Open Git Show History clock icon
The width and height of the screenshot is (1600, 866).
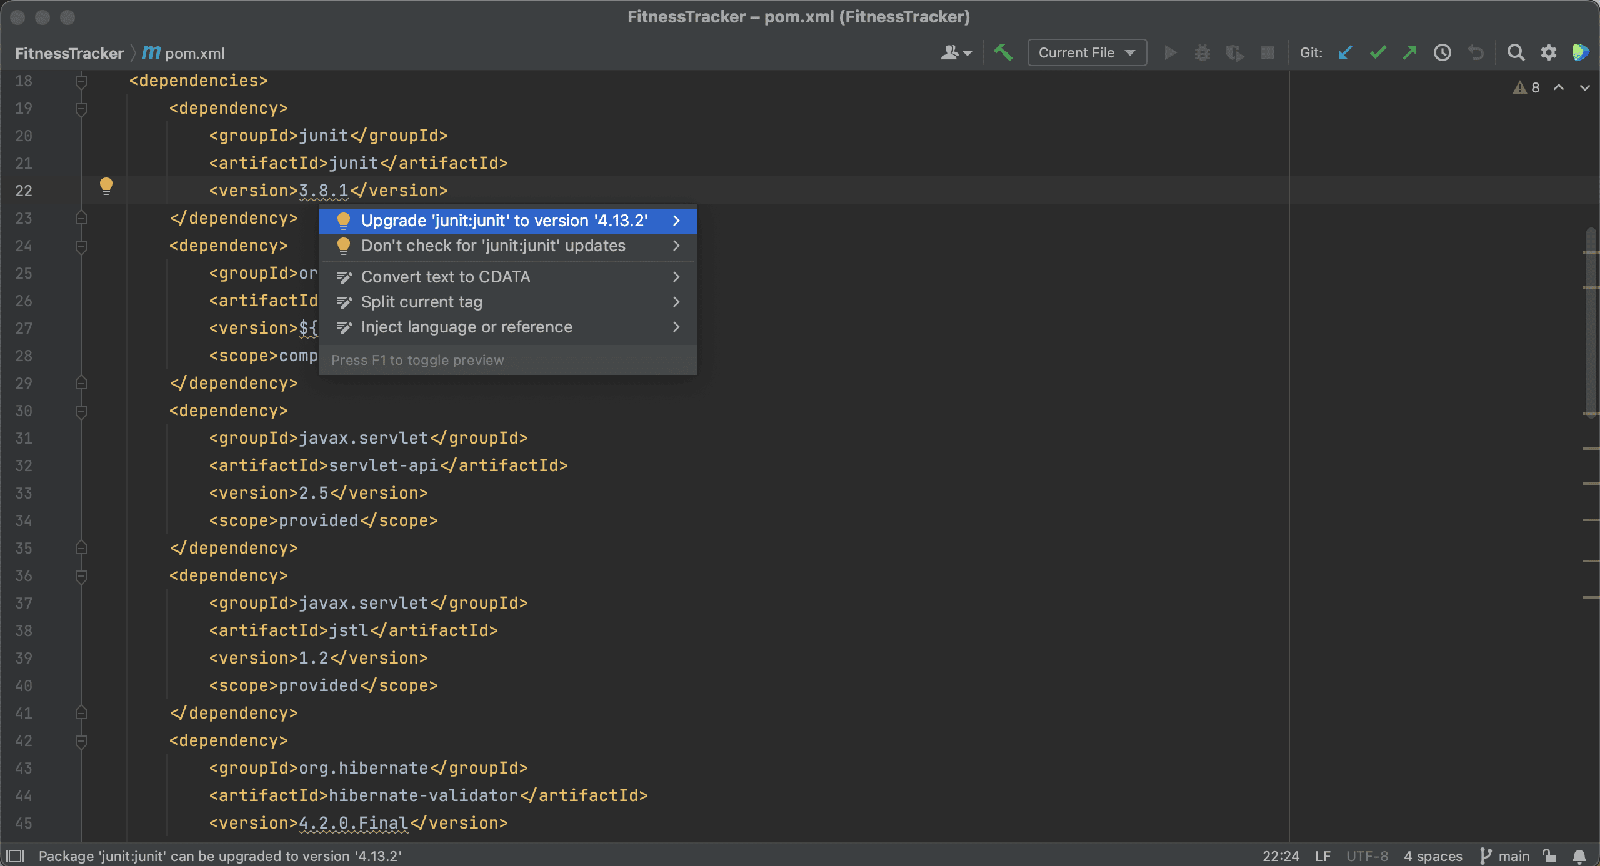click(x=1442, y=53)
